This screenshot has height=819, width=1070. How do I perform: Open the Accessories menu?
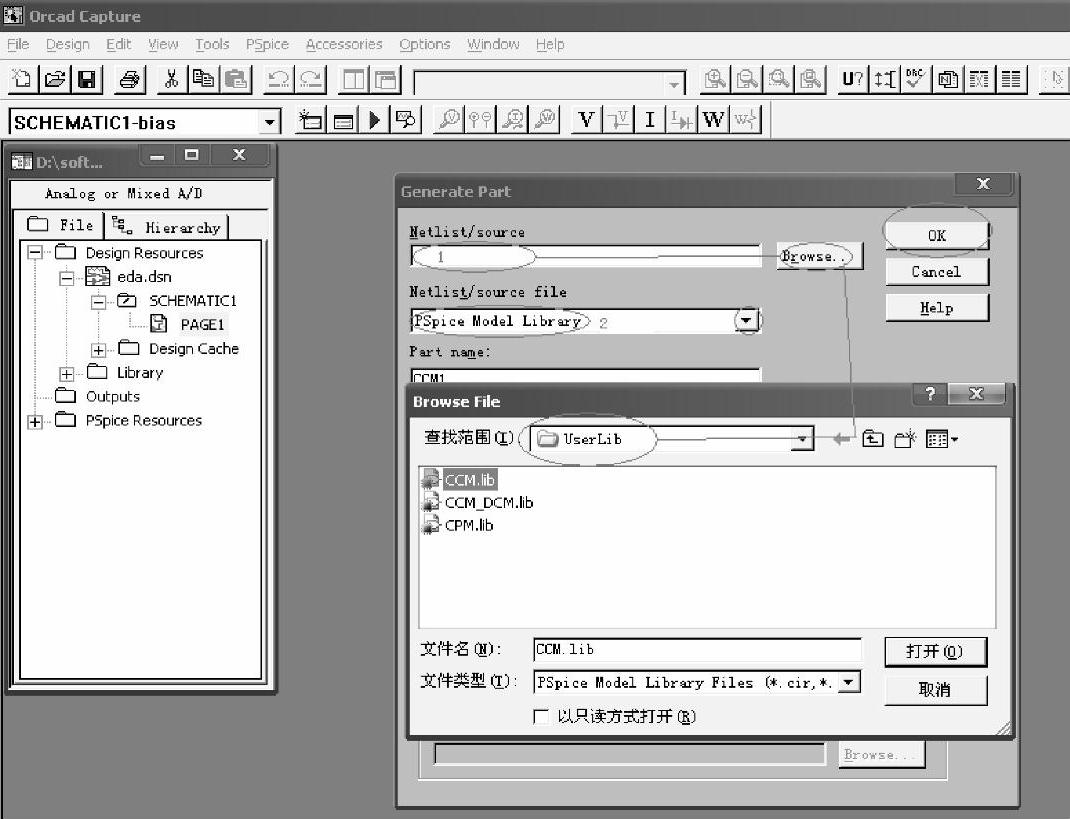click(344, 44)
